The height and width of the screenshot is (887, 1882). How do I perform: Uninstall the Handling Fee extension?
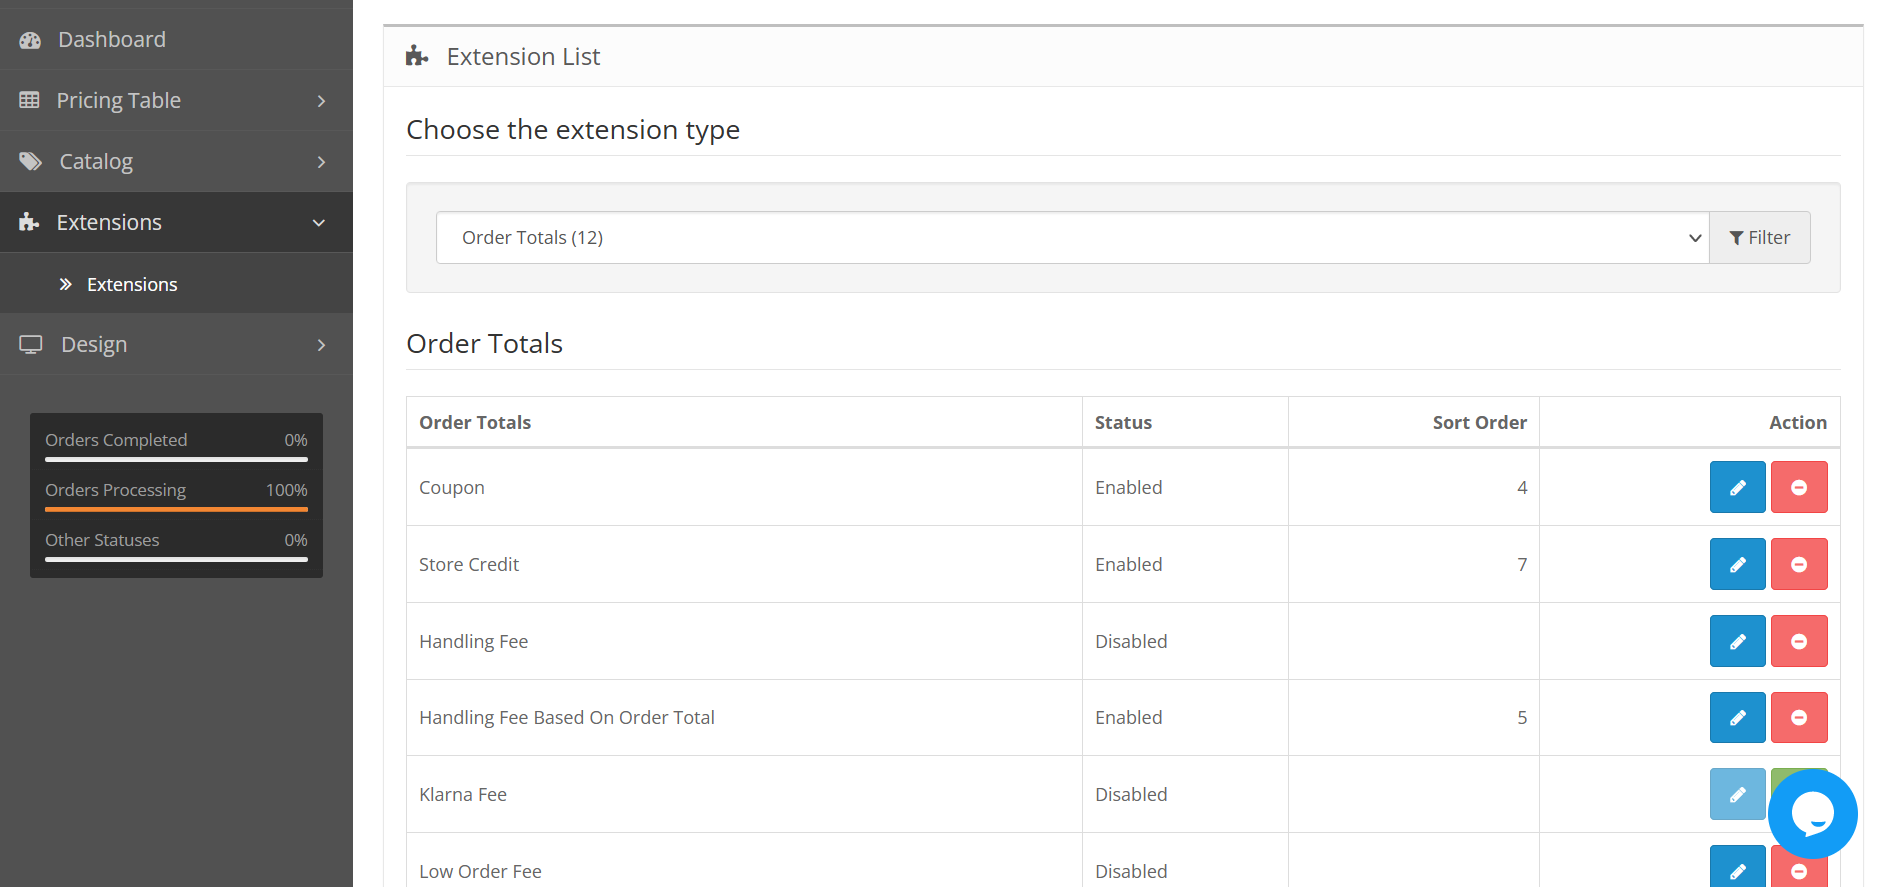coord(1799,641)
